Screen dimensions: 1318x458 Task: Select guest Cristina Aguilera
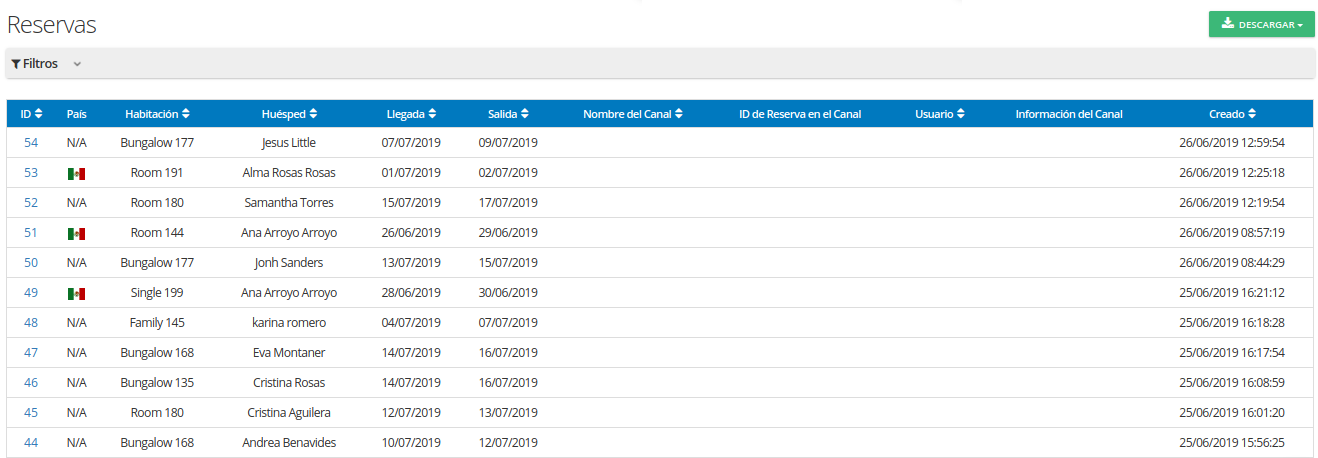point(289,413)
